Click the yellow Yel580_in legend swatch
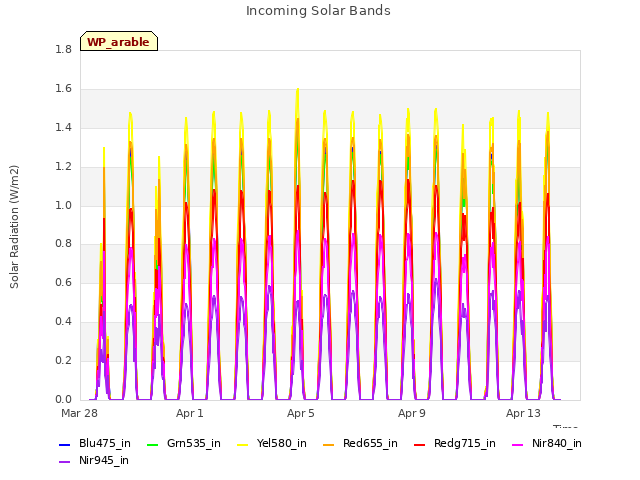The image size is (640, 480). (242, 444)
